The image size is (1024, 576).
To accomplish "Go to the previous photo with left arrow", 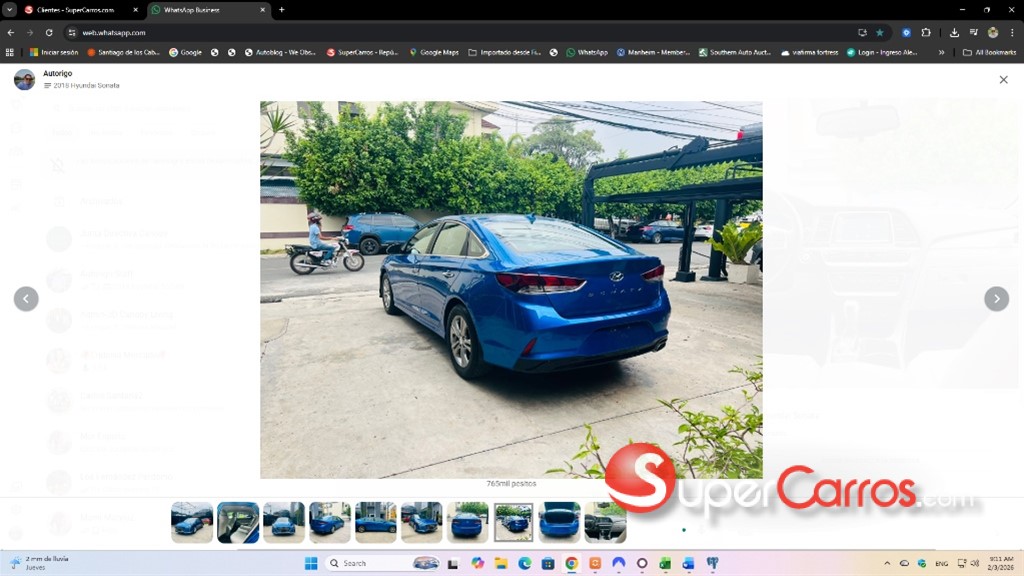I will pos(26,299).
